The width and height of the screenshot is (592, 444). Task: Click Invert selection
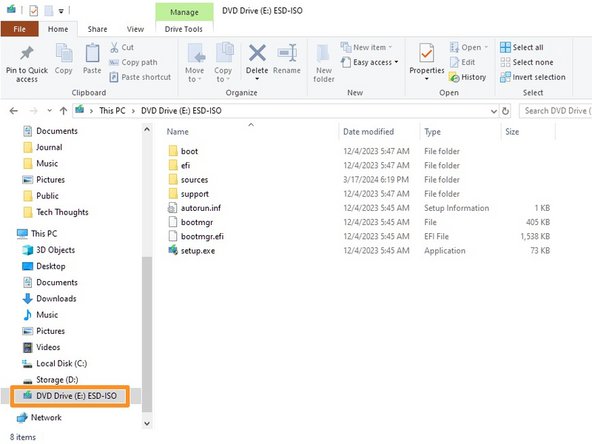(x=533, y=77)
